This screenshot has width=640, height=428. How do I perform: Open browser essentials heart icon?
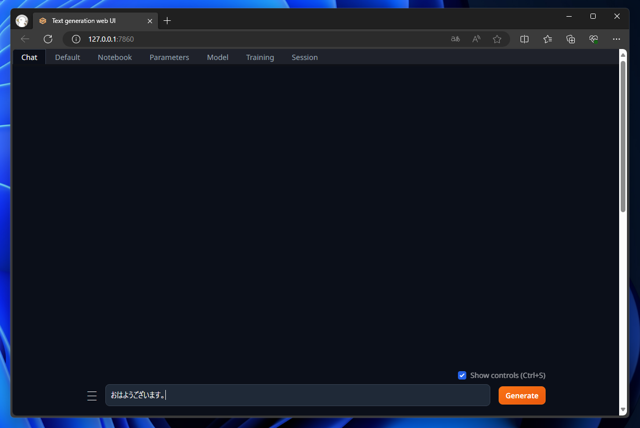pos(593,39)
